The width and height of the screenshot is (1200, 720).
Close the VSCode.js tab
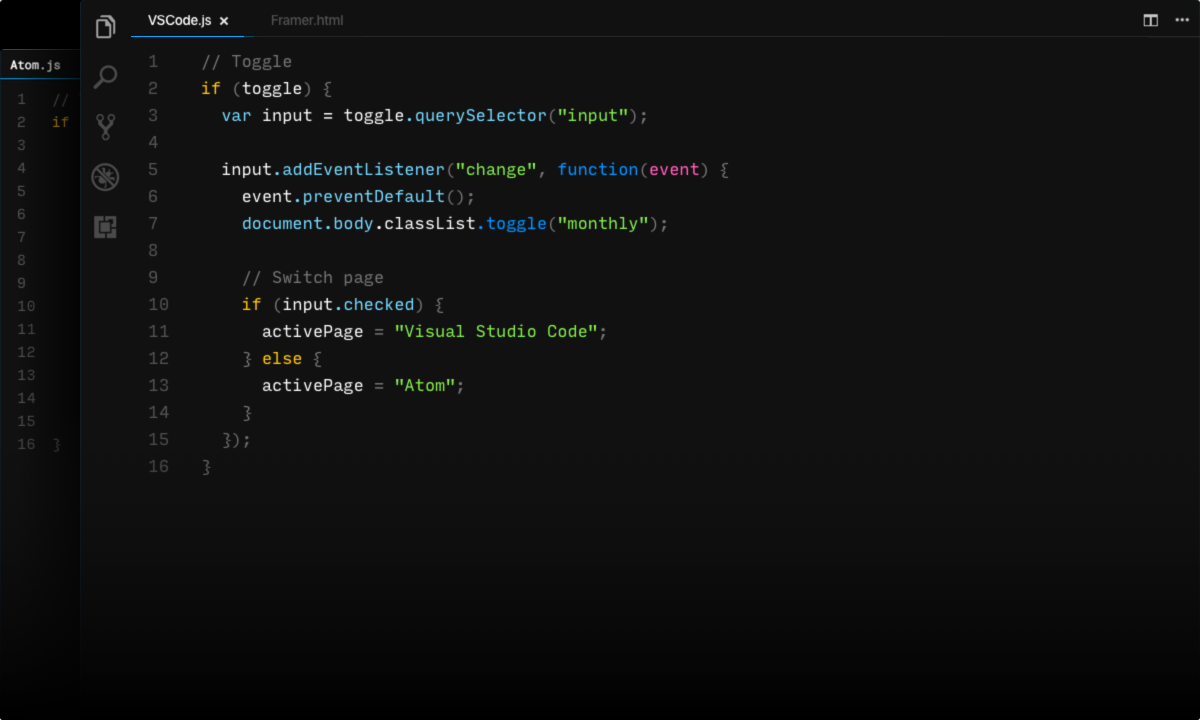[224, 20]
